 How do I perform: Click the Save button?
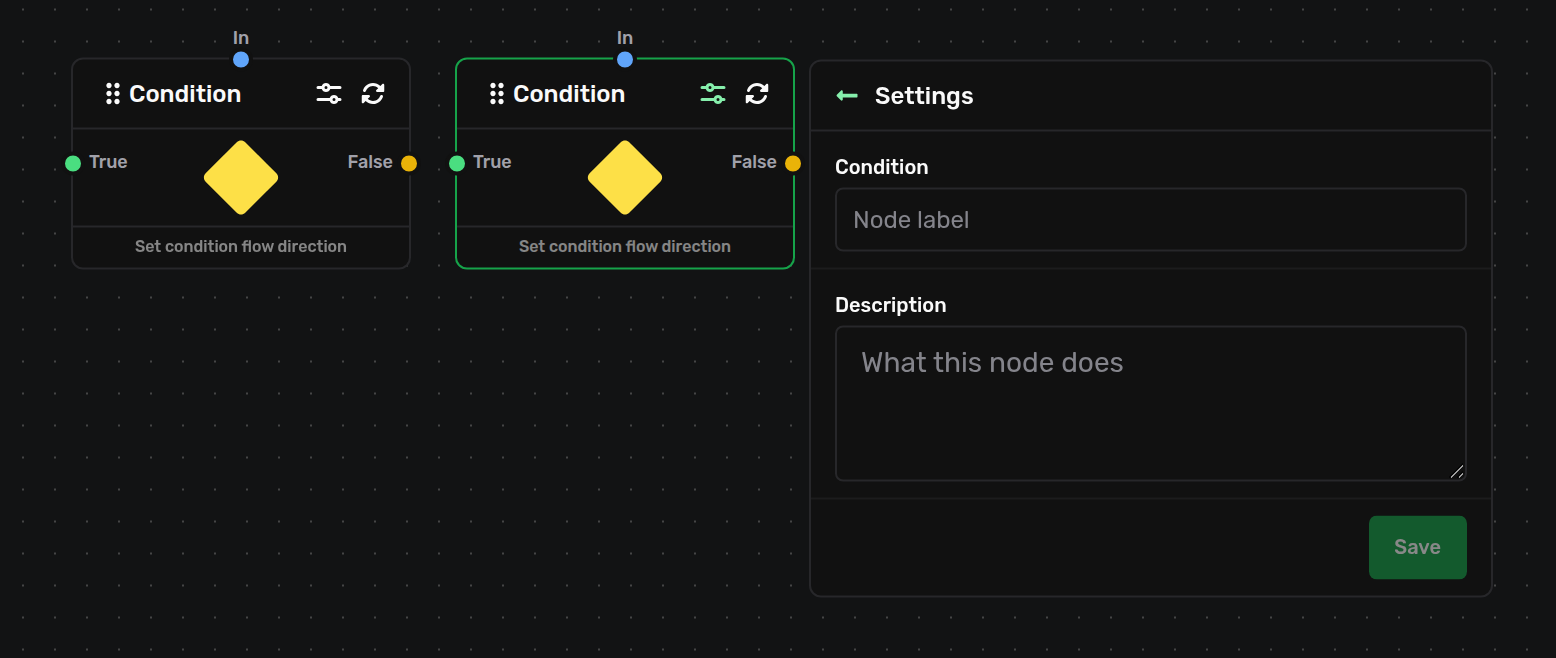[1417, 547]
